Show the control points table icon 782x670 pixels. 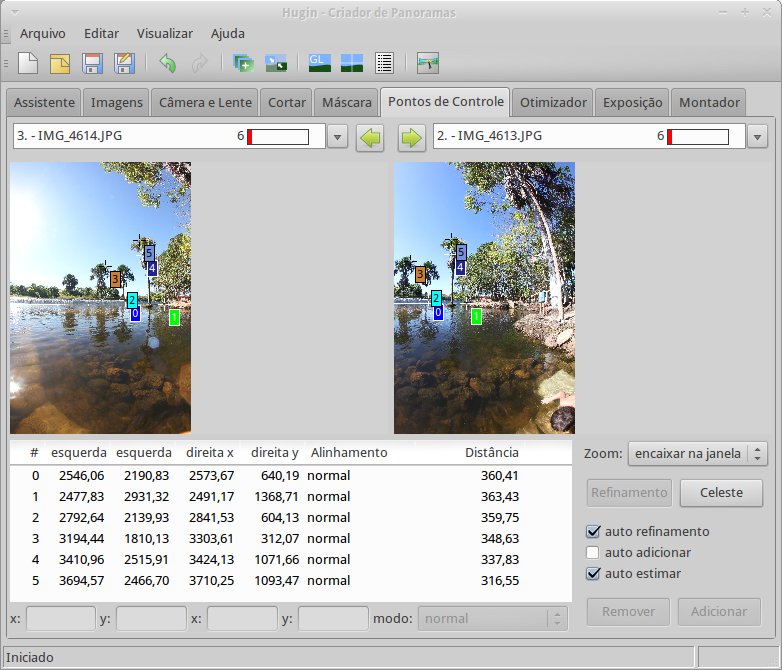384,64
